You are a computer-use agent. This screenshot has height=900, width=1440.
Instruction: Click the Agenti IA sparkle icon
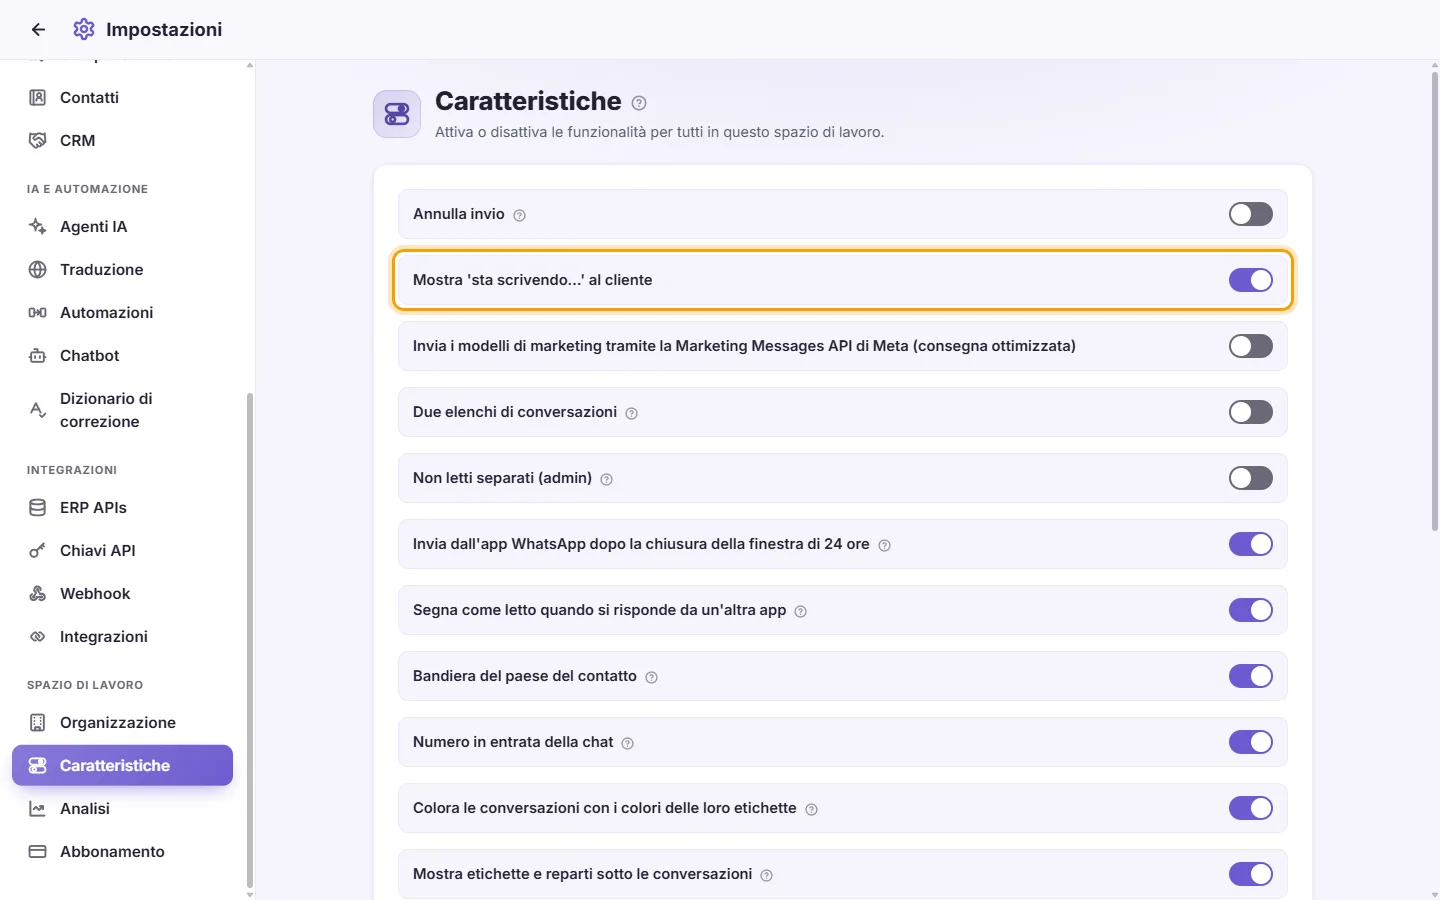(x=38, y=227)
